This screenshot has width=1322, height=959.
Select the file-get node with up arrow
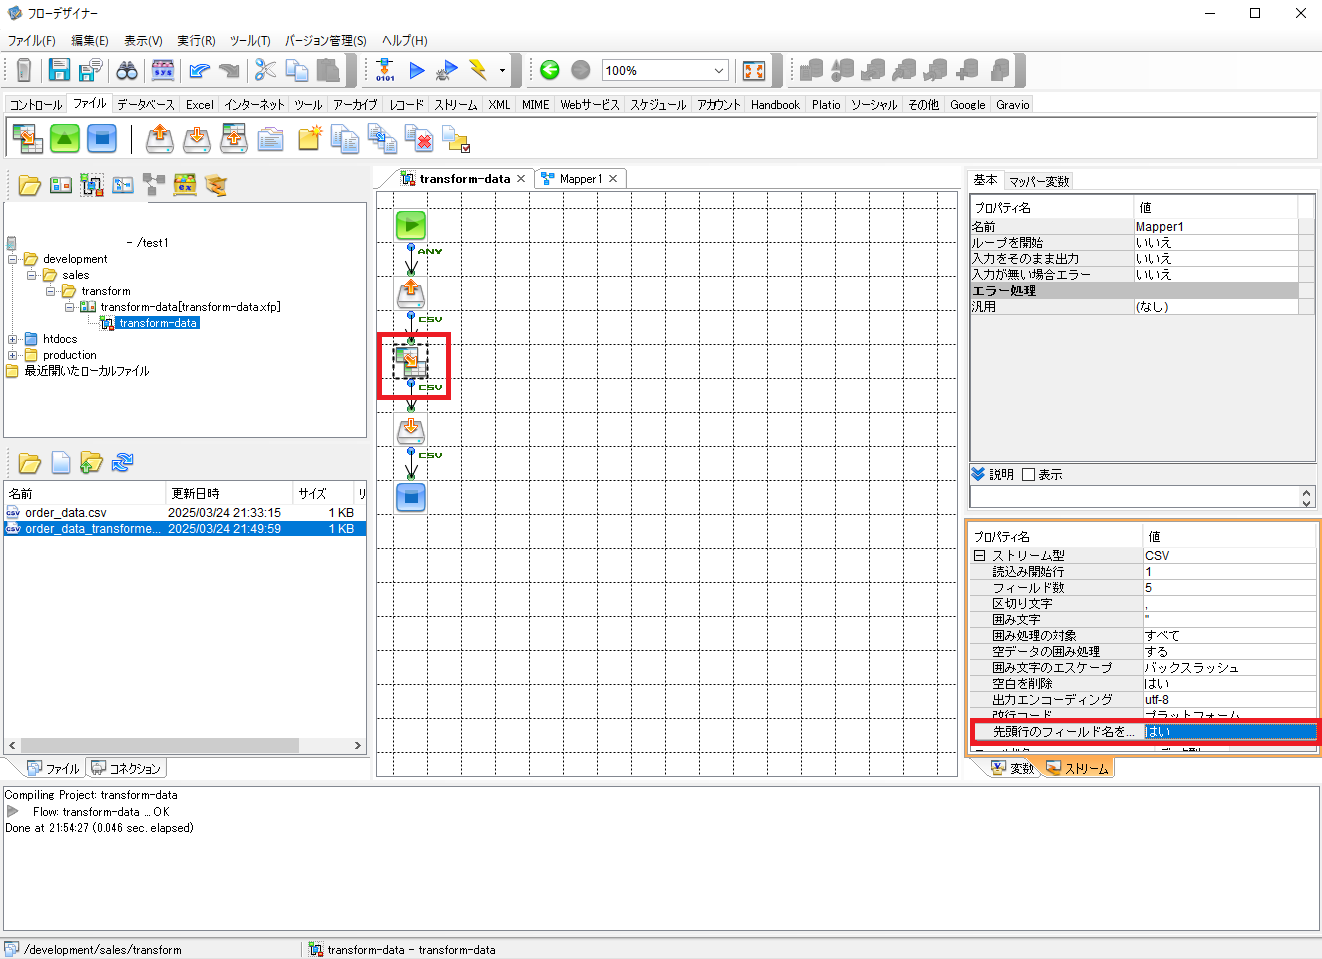tap(411, 293)
